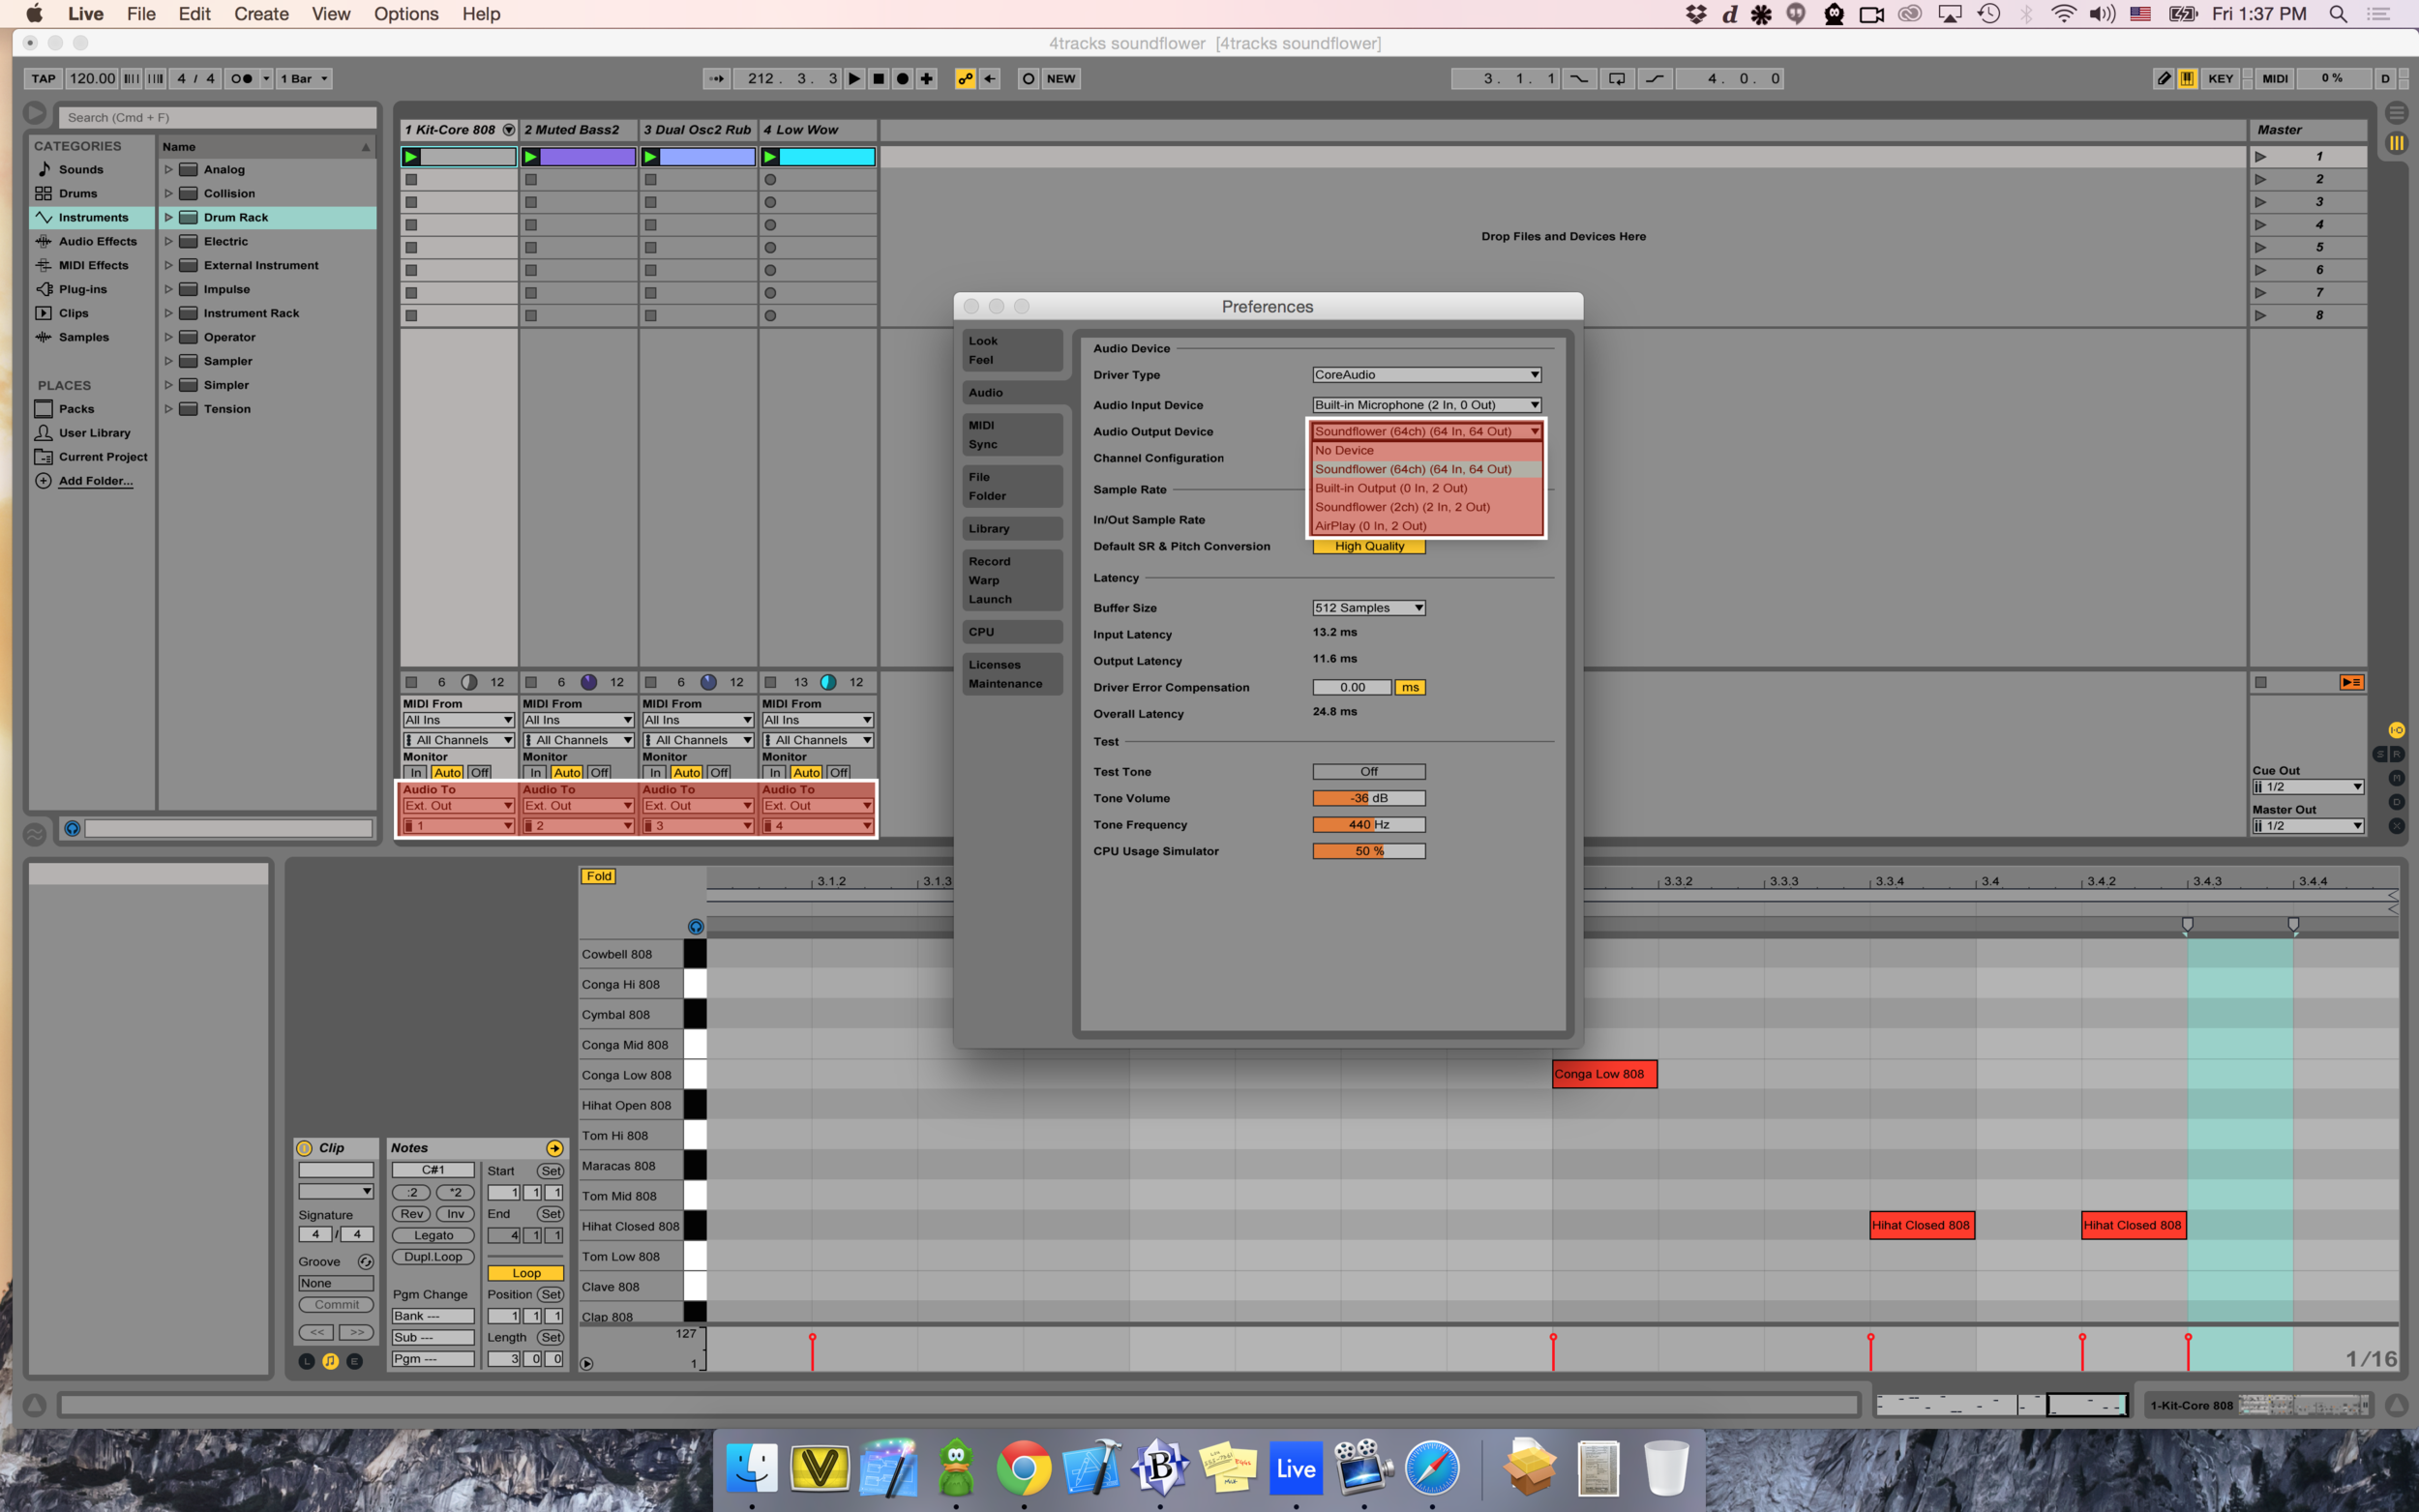Open Audio Effects category in browser
This screenshot has width=2419, height=1512.
[97, 241]
